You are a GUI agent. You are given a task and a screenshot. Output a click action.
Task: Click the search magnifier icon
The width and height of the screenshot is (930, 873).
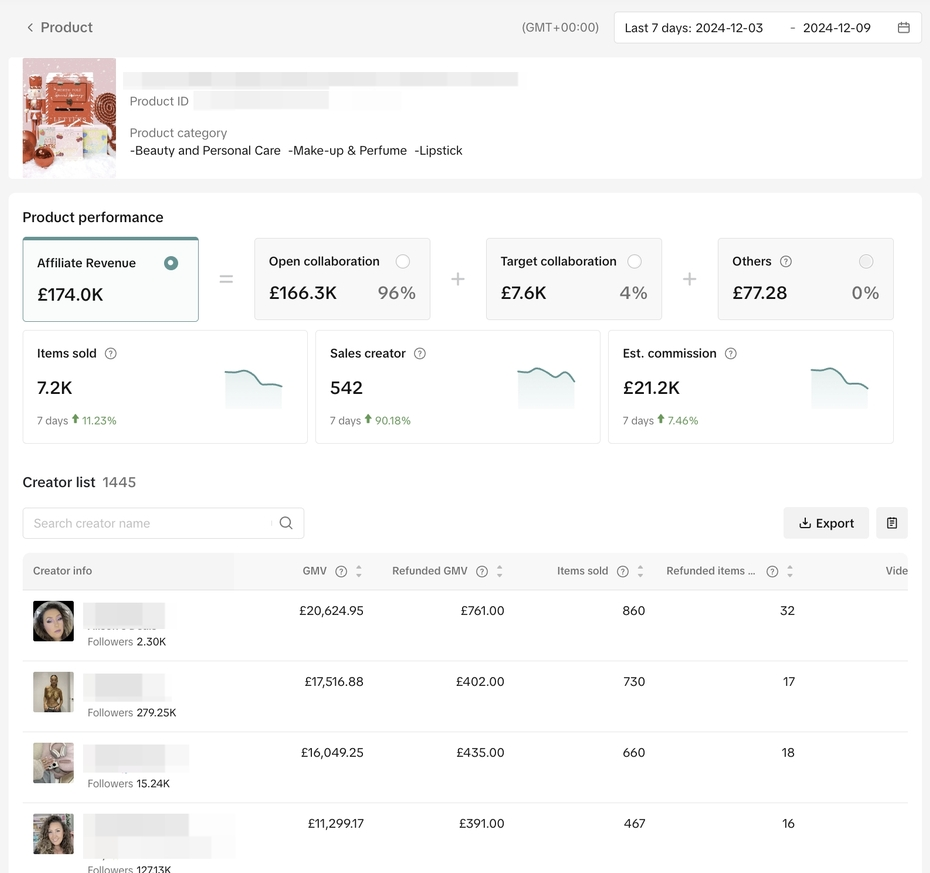pyautogui.click(x=286, y=523)
